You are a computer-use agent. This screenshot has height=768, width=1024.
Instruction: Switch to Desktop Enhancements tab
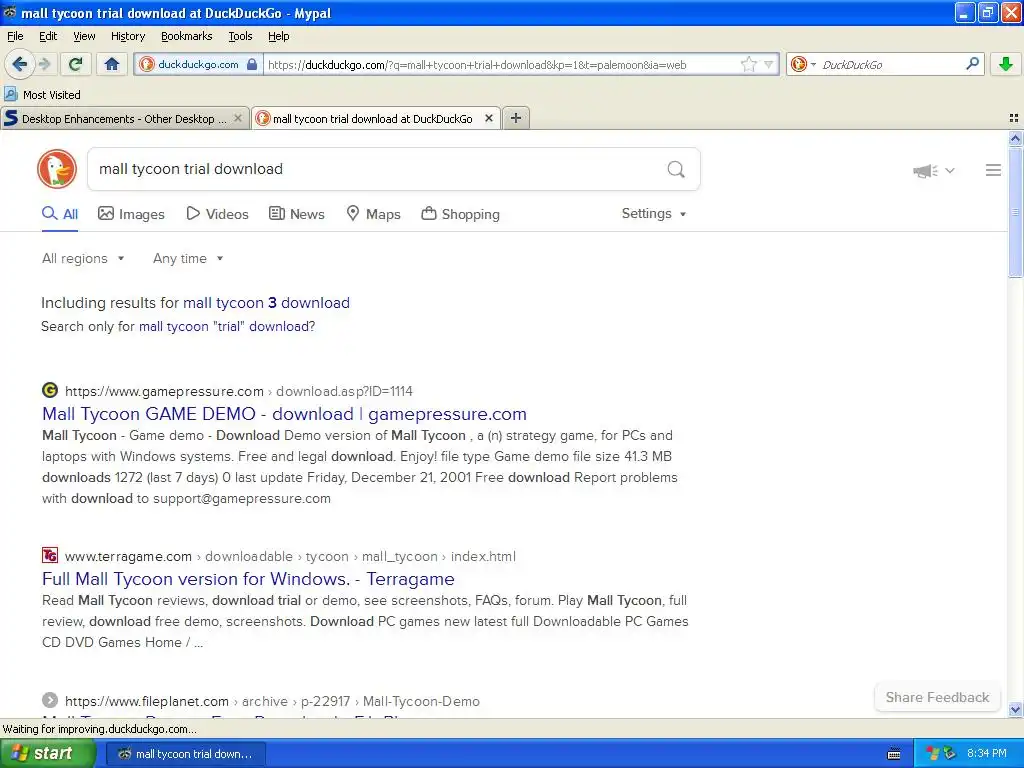click(124, 118)
